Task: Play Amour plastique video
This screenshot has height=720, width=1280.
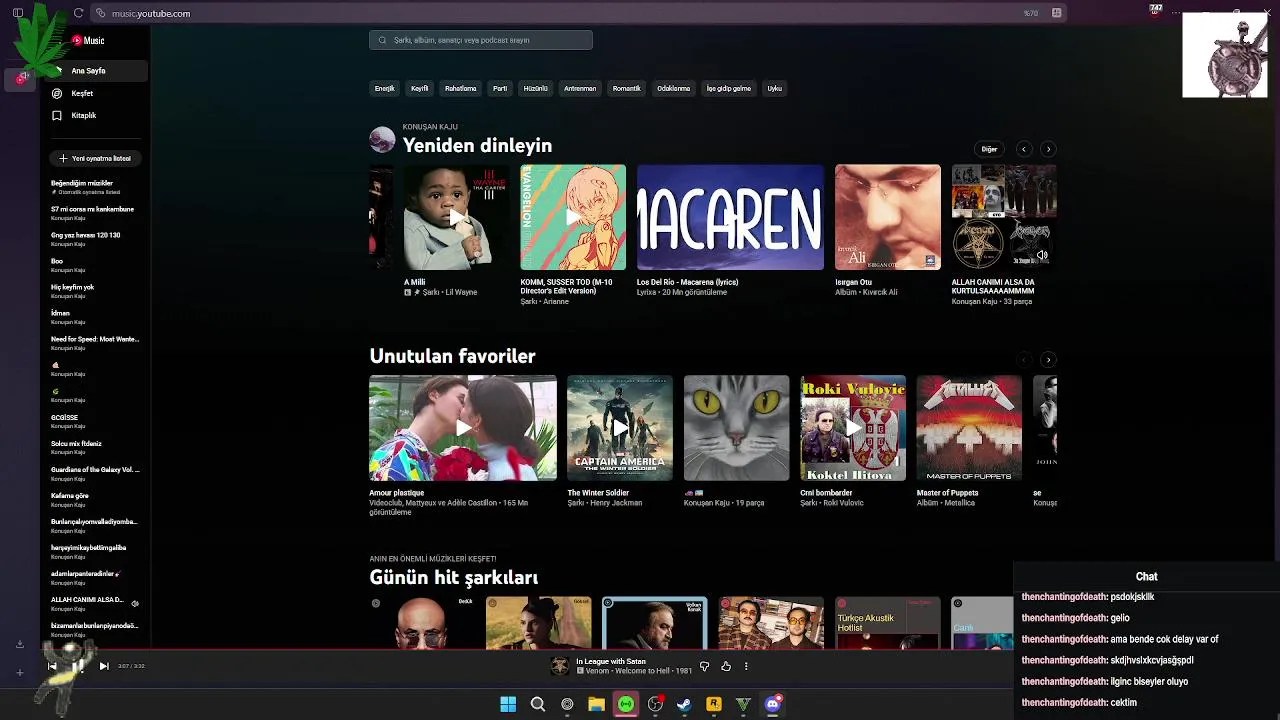Action: pyautogui.click(x=463, y=428)
